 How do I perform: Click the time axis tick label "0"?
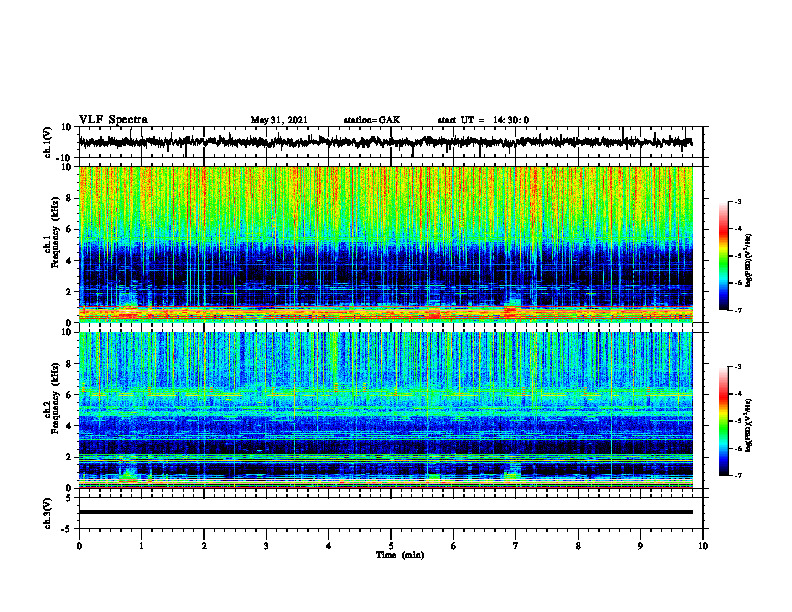coord(79,546)
